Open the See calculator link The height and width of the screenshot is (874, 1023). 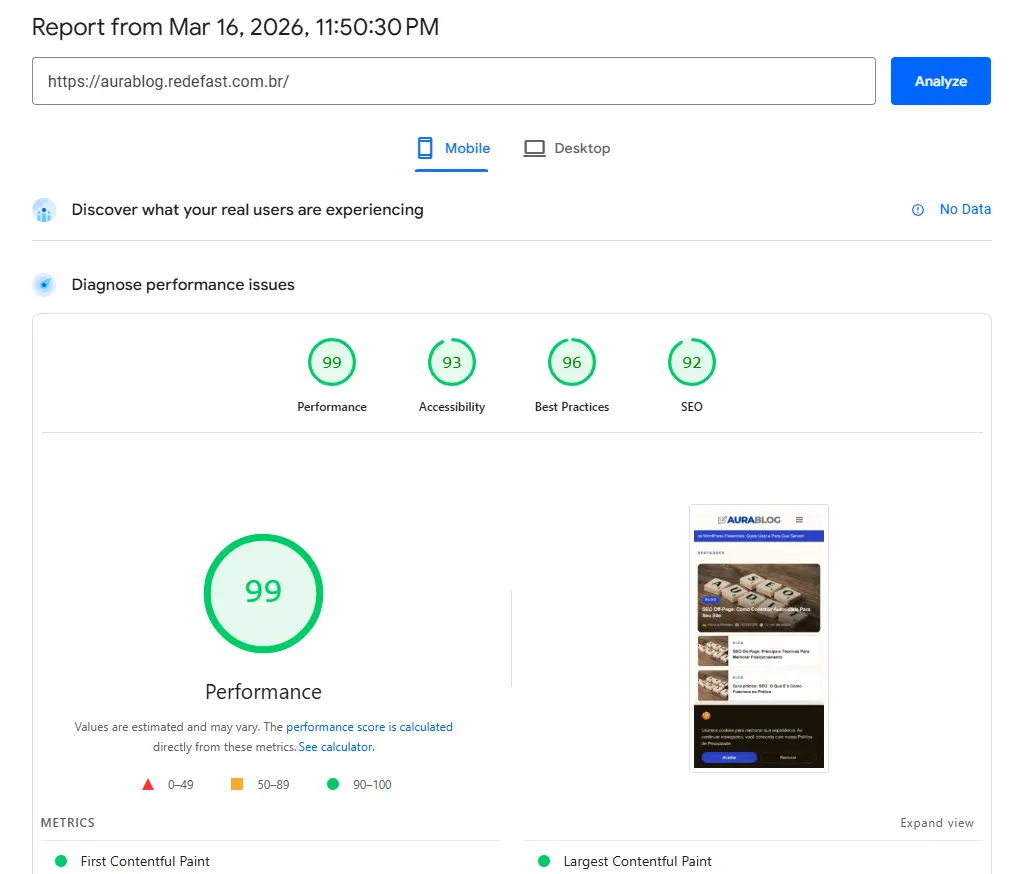click(336, 747)
